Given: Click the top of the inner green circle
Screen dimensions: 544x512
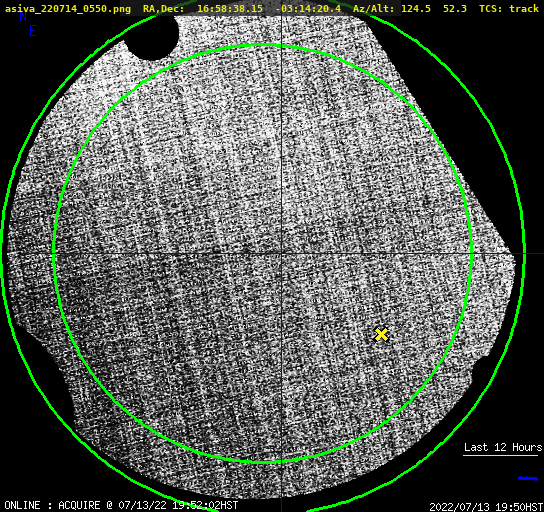Looking at the screenshot, I should click(x=264, y=45).
